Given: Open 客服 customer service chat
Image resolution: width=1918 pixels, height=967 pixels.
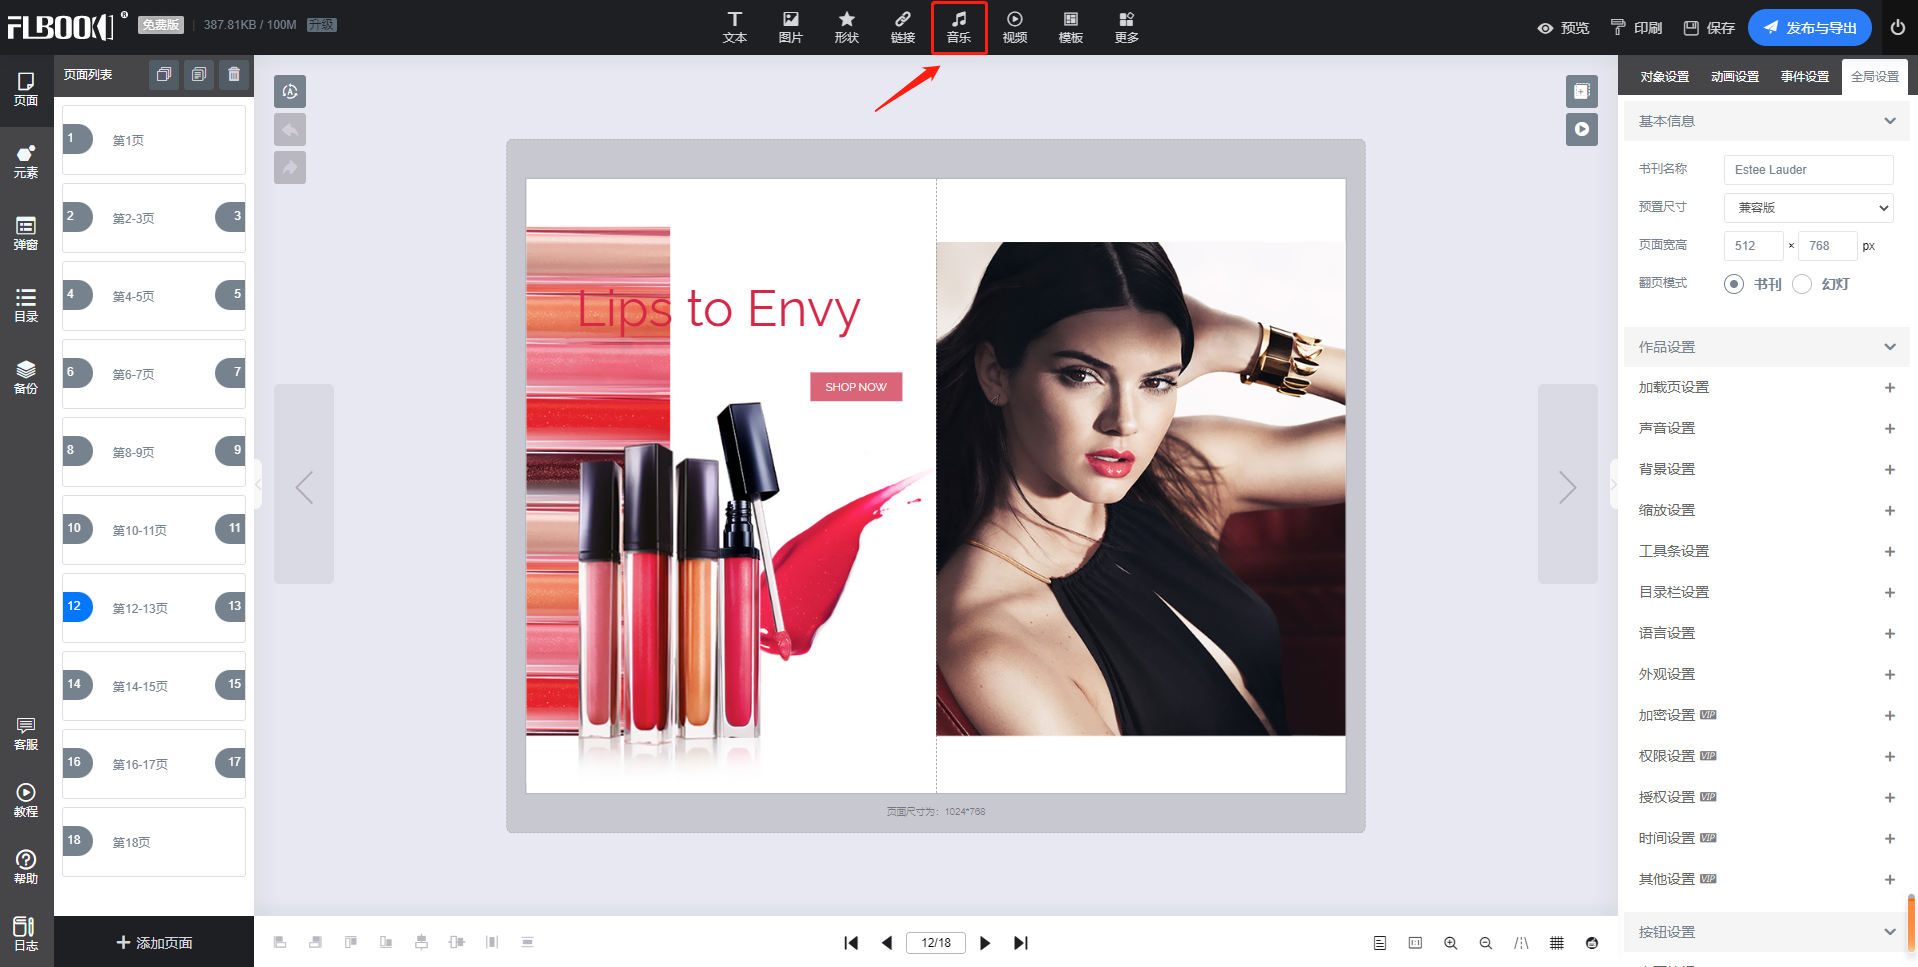Looking at the screenshot, I should (x=26, y=734).
